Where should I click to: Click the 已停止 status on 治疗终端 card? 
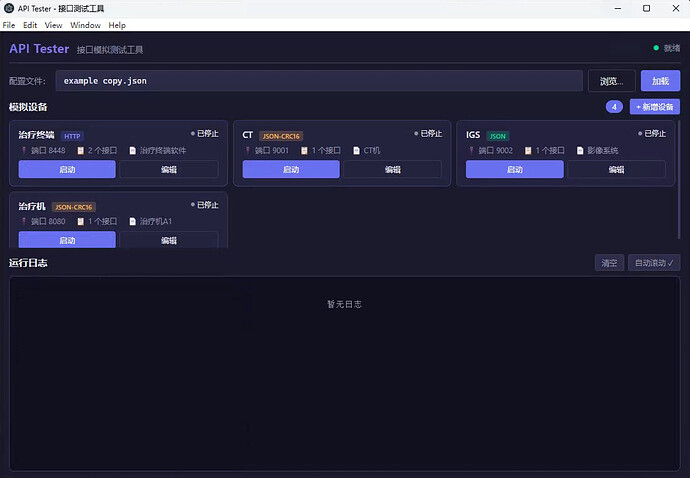(205, 133)
